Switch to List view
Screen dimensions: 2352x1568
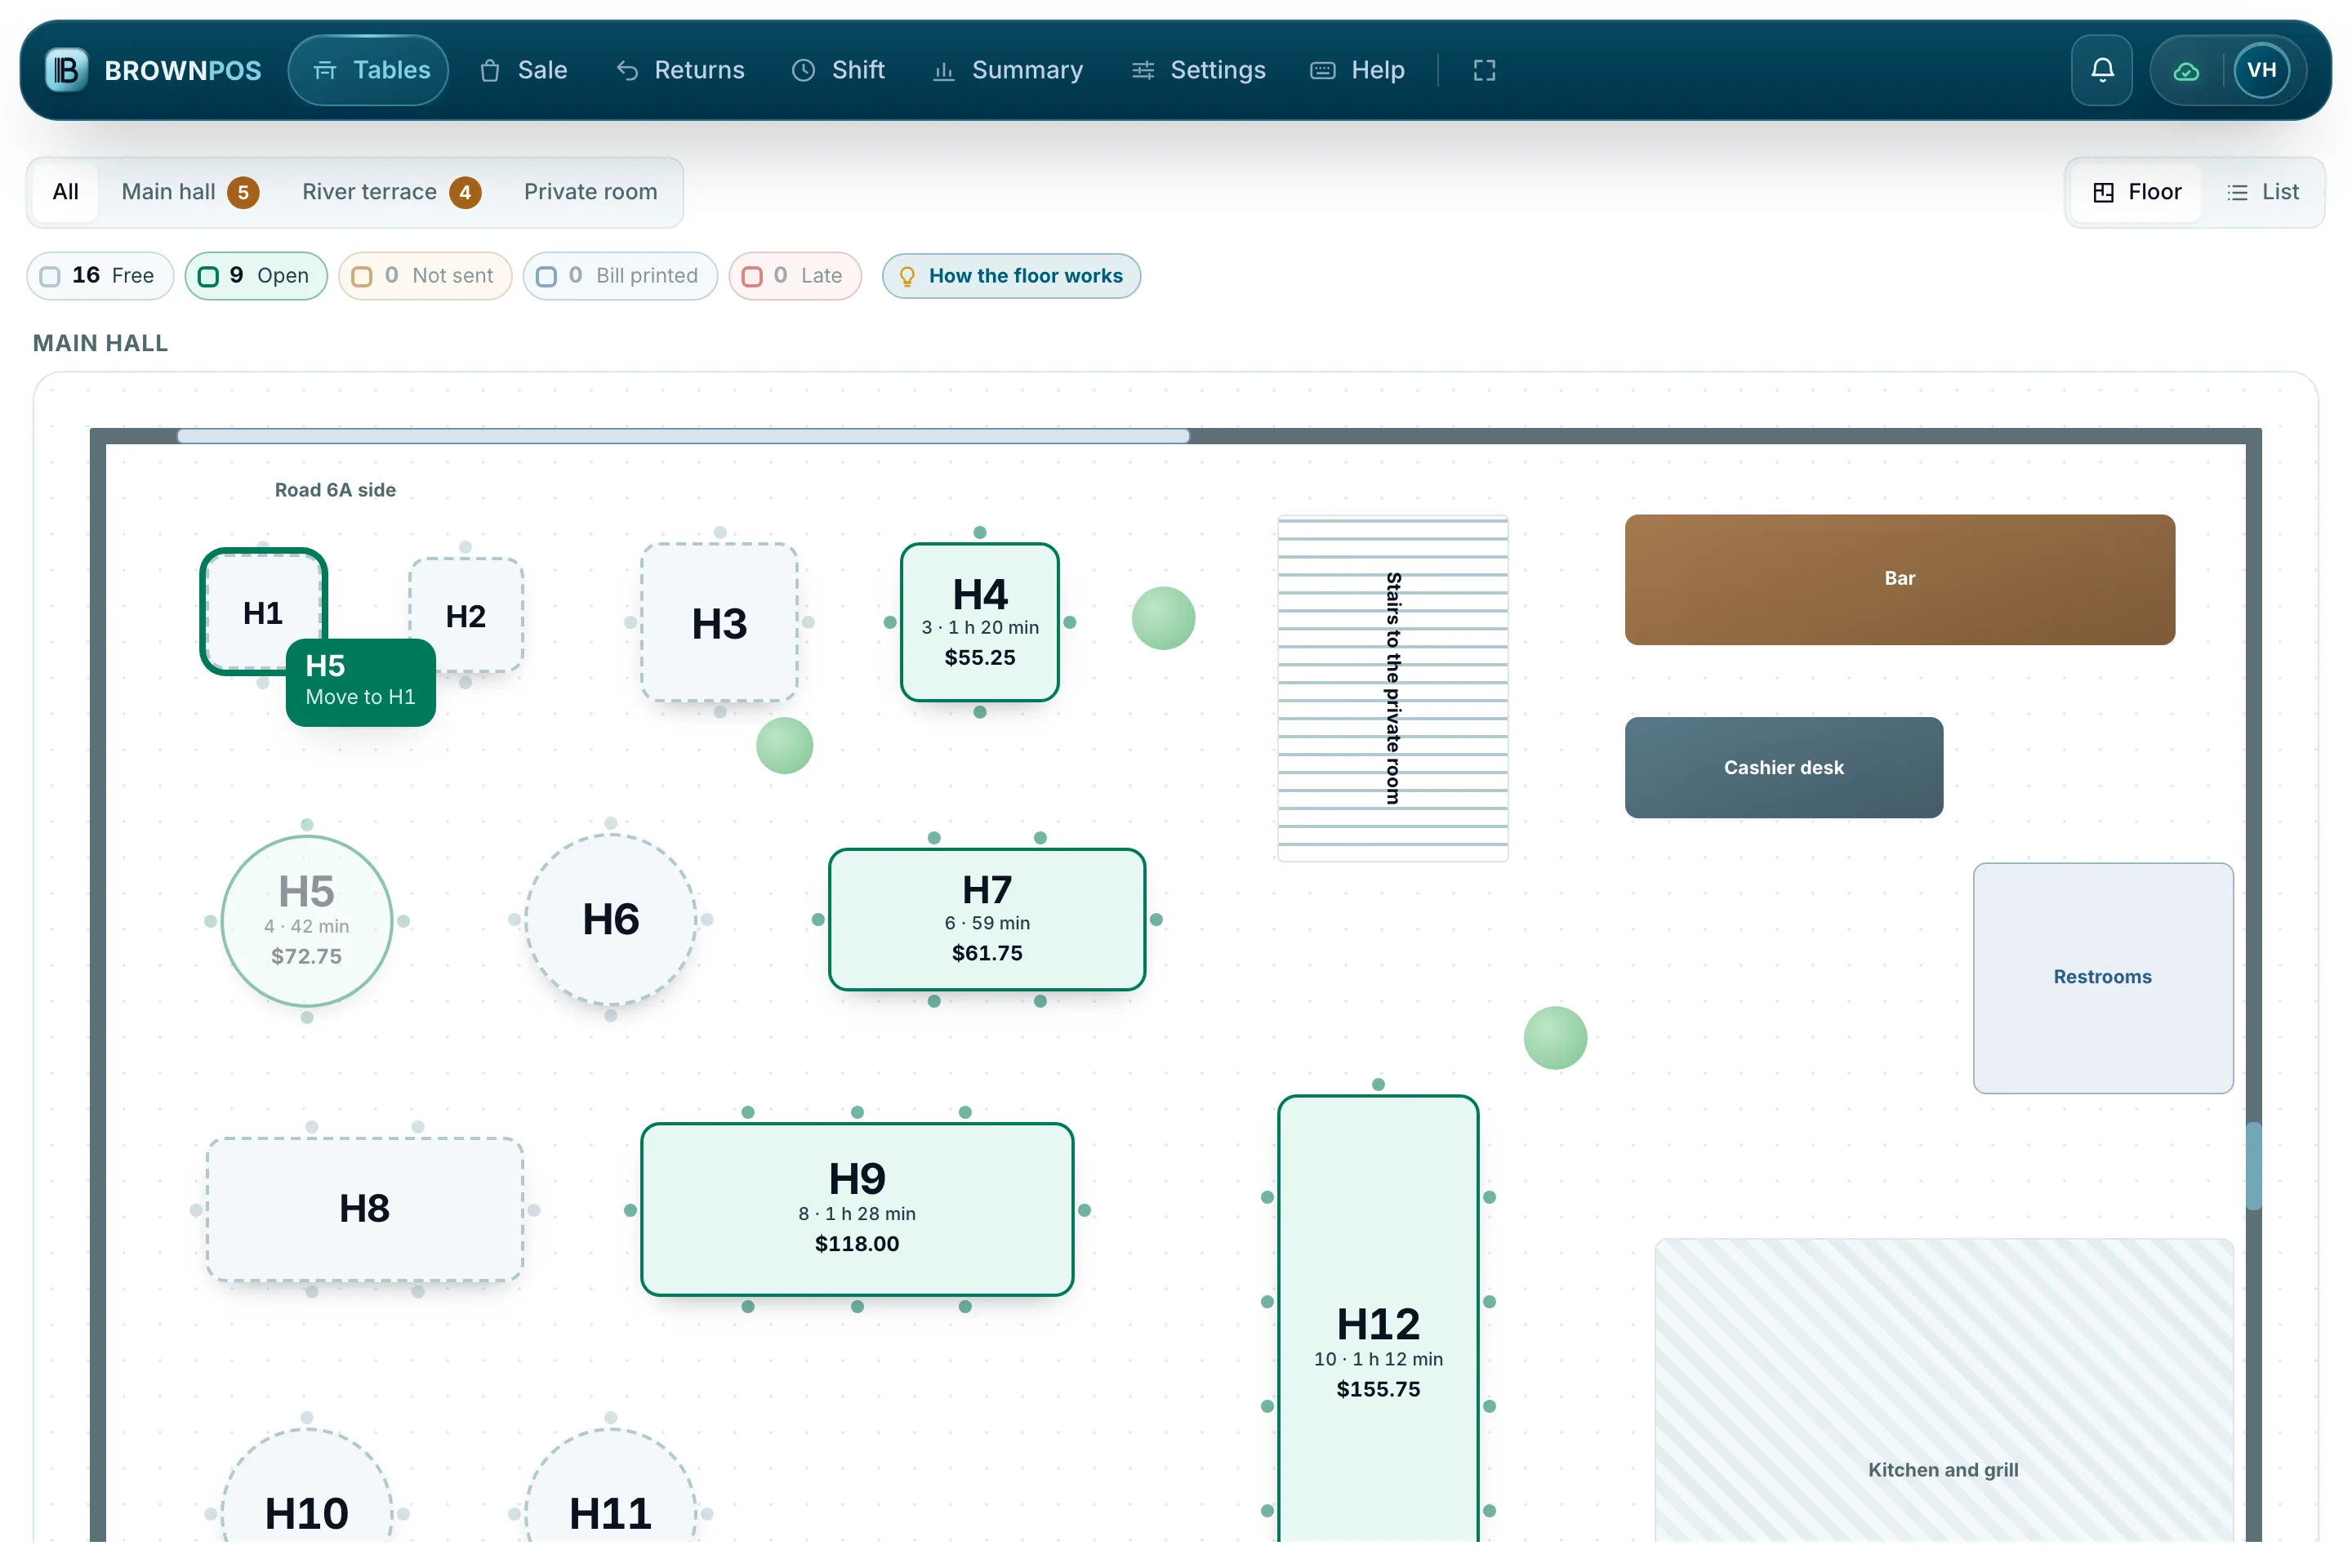tap(2263, 192)
